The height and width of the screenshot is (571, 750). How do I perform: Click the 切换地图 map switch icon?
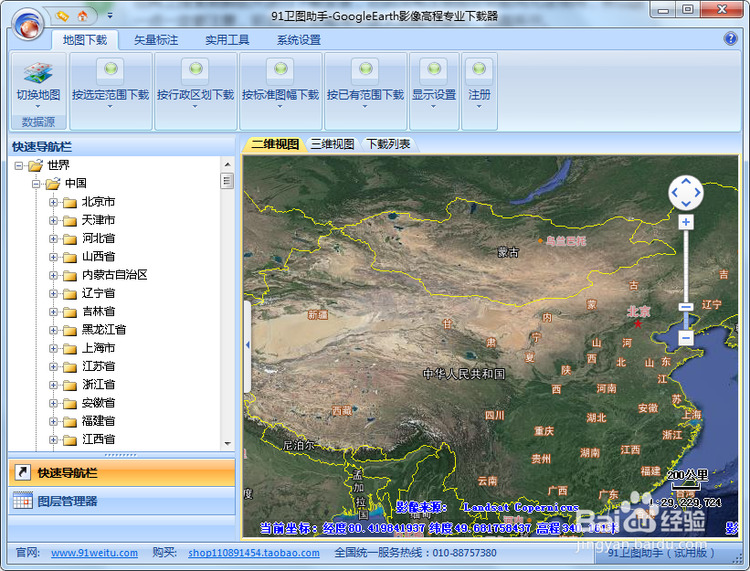coord(38,73)
